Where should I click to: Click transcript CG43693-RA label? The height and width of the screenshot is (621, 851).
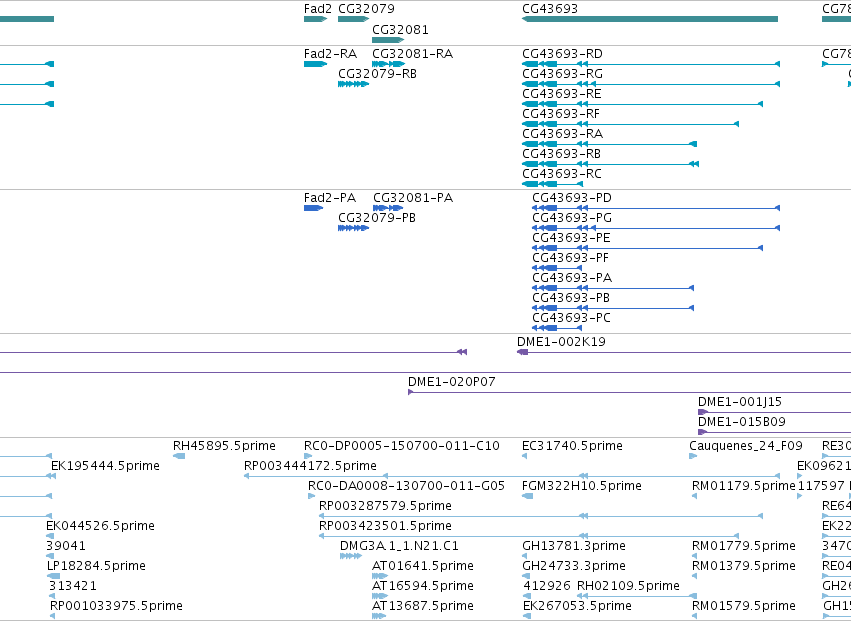pos(562,134)
